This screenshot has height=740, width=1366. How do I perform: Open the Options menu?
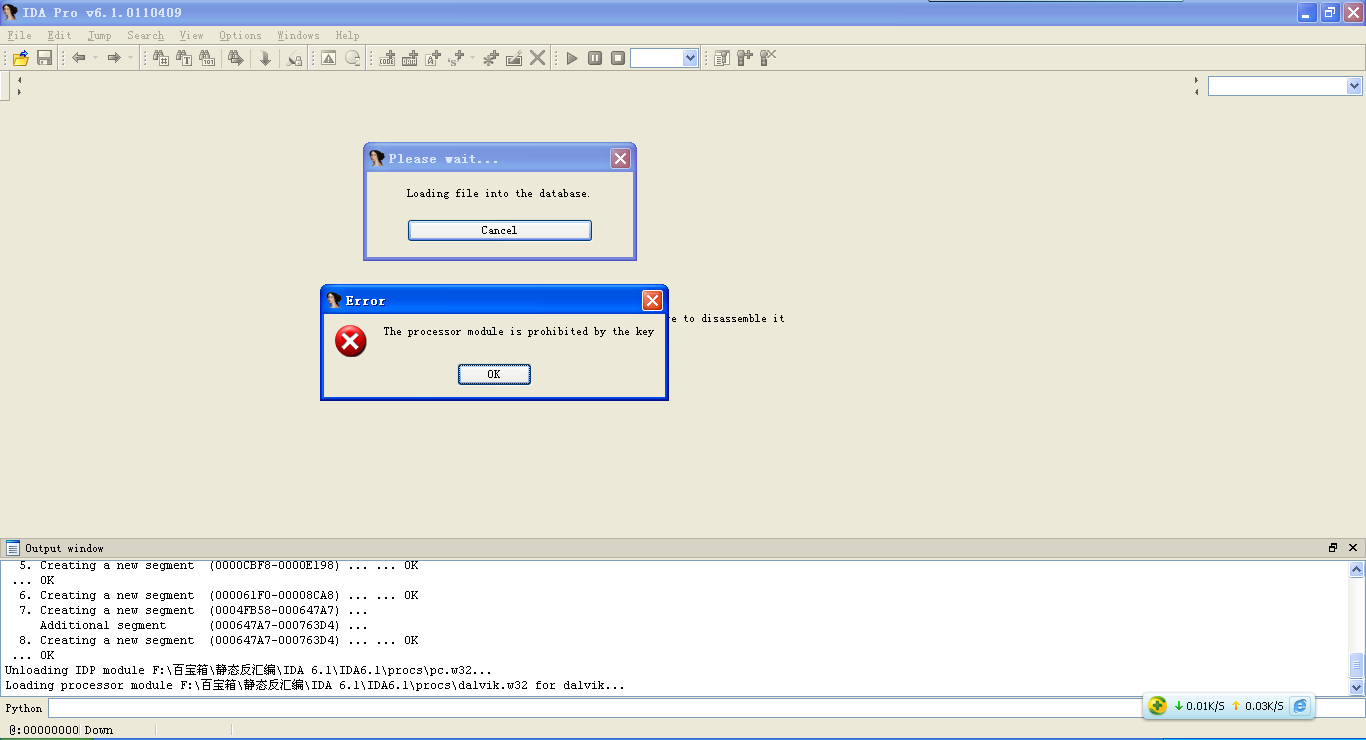(x=241, y=36)
